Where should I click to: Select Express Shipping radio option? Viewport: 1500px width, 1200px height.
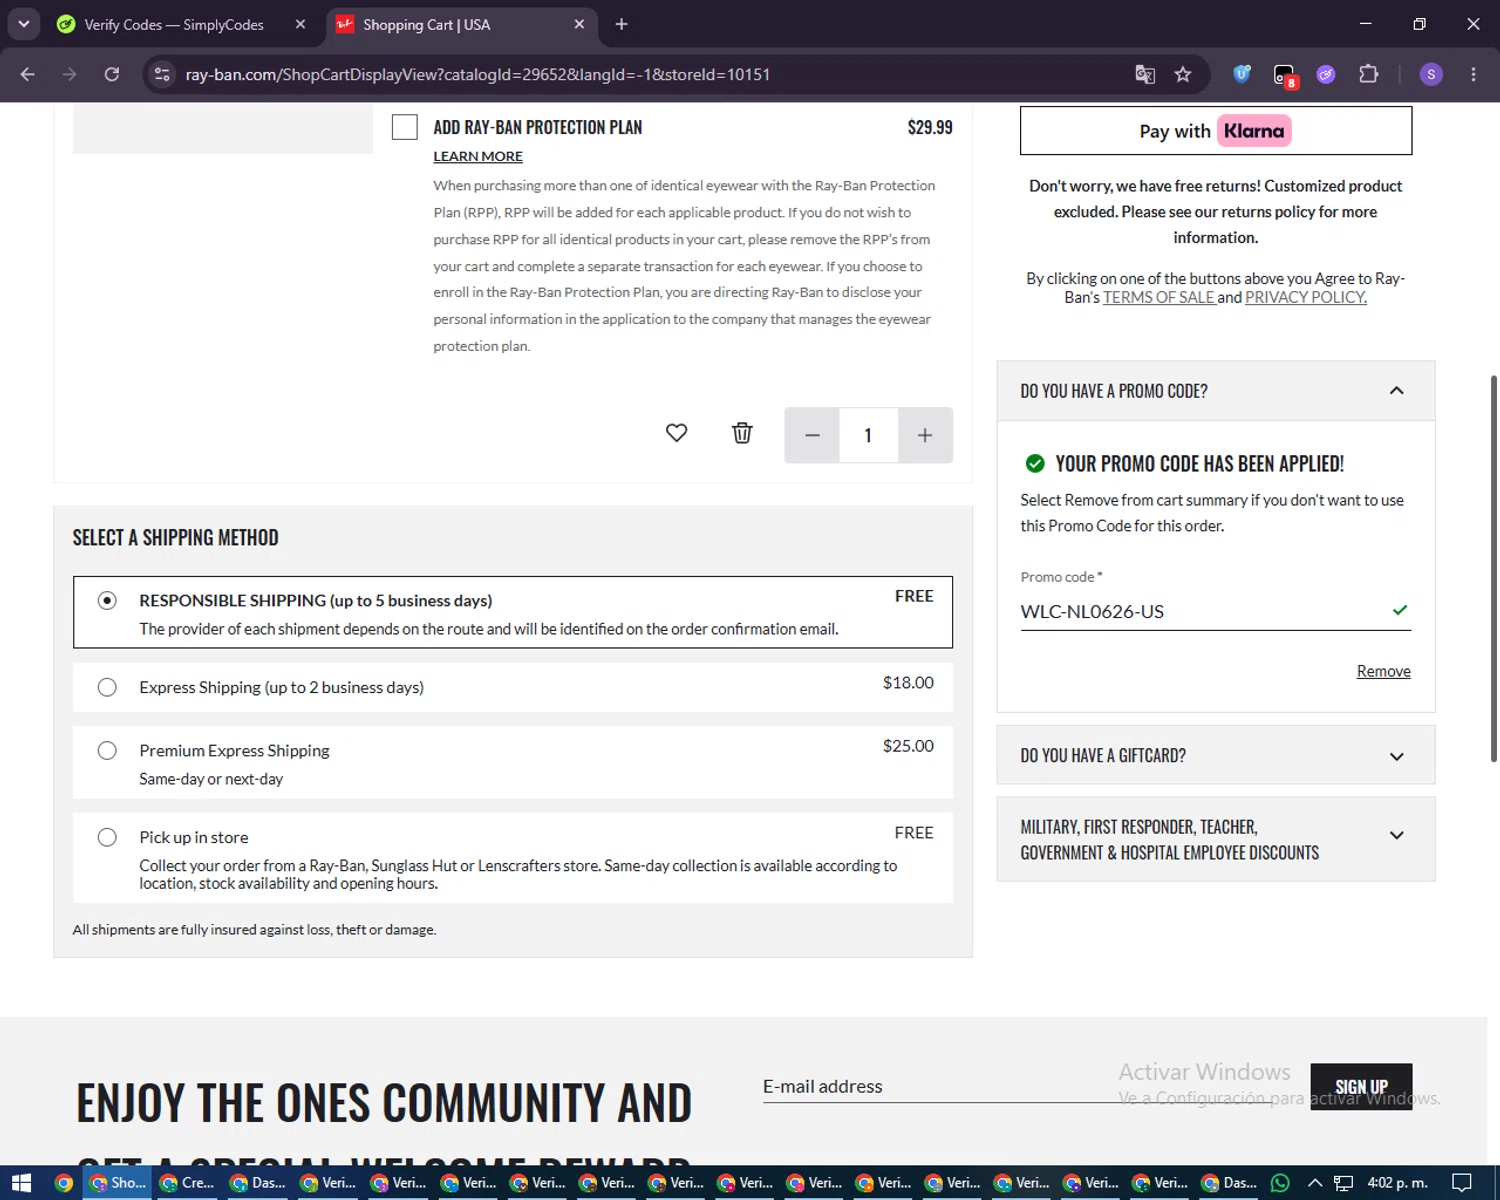[x=107, y=687]
